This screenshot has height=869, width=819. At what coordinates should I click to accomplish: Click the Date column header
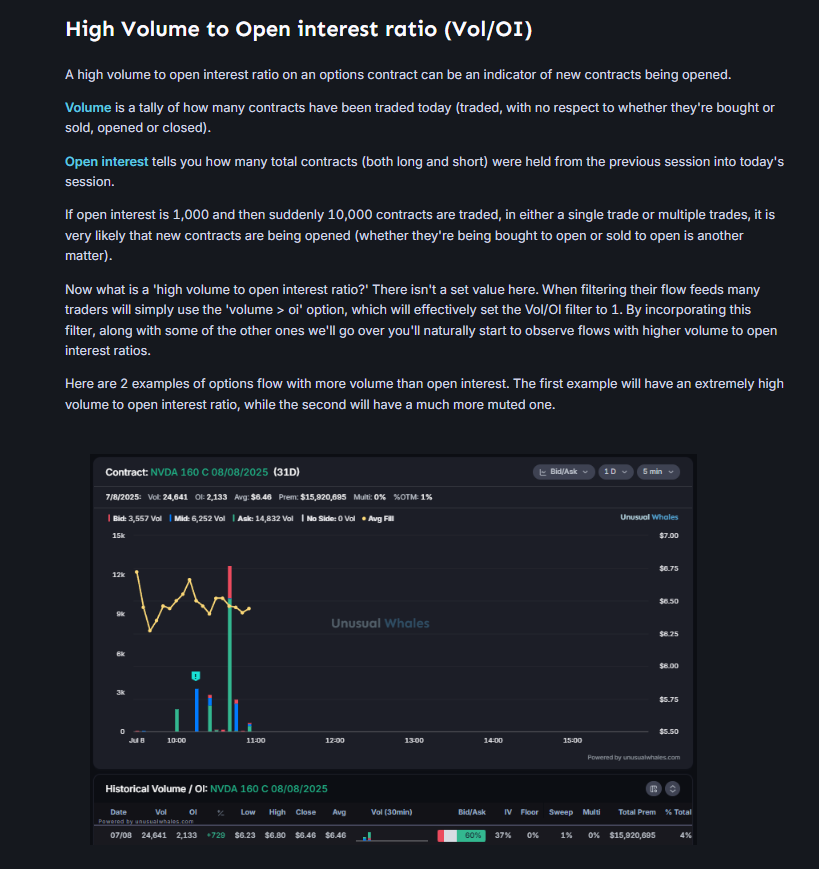(x=119, y=812)
